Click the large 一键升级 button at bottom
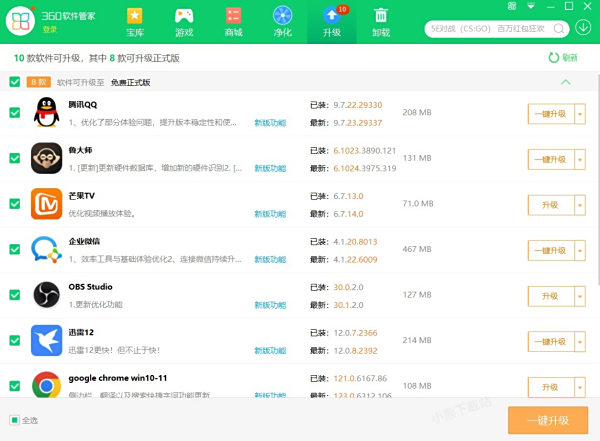Screen dimensions: 600x441 pos(548,420)
